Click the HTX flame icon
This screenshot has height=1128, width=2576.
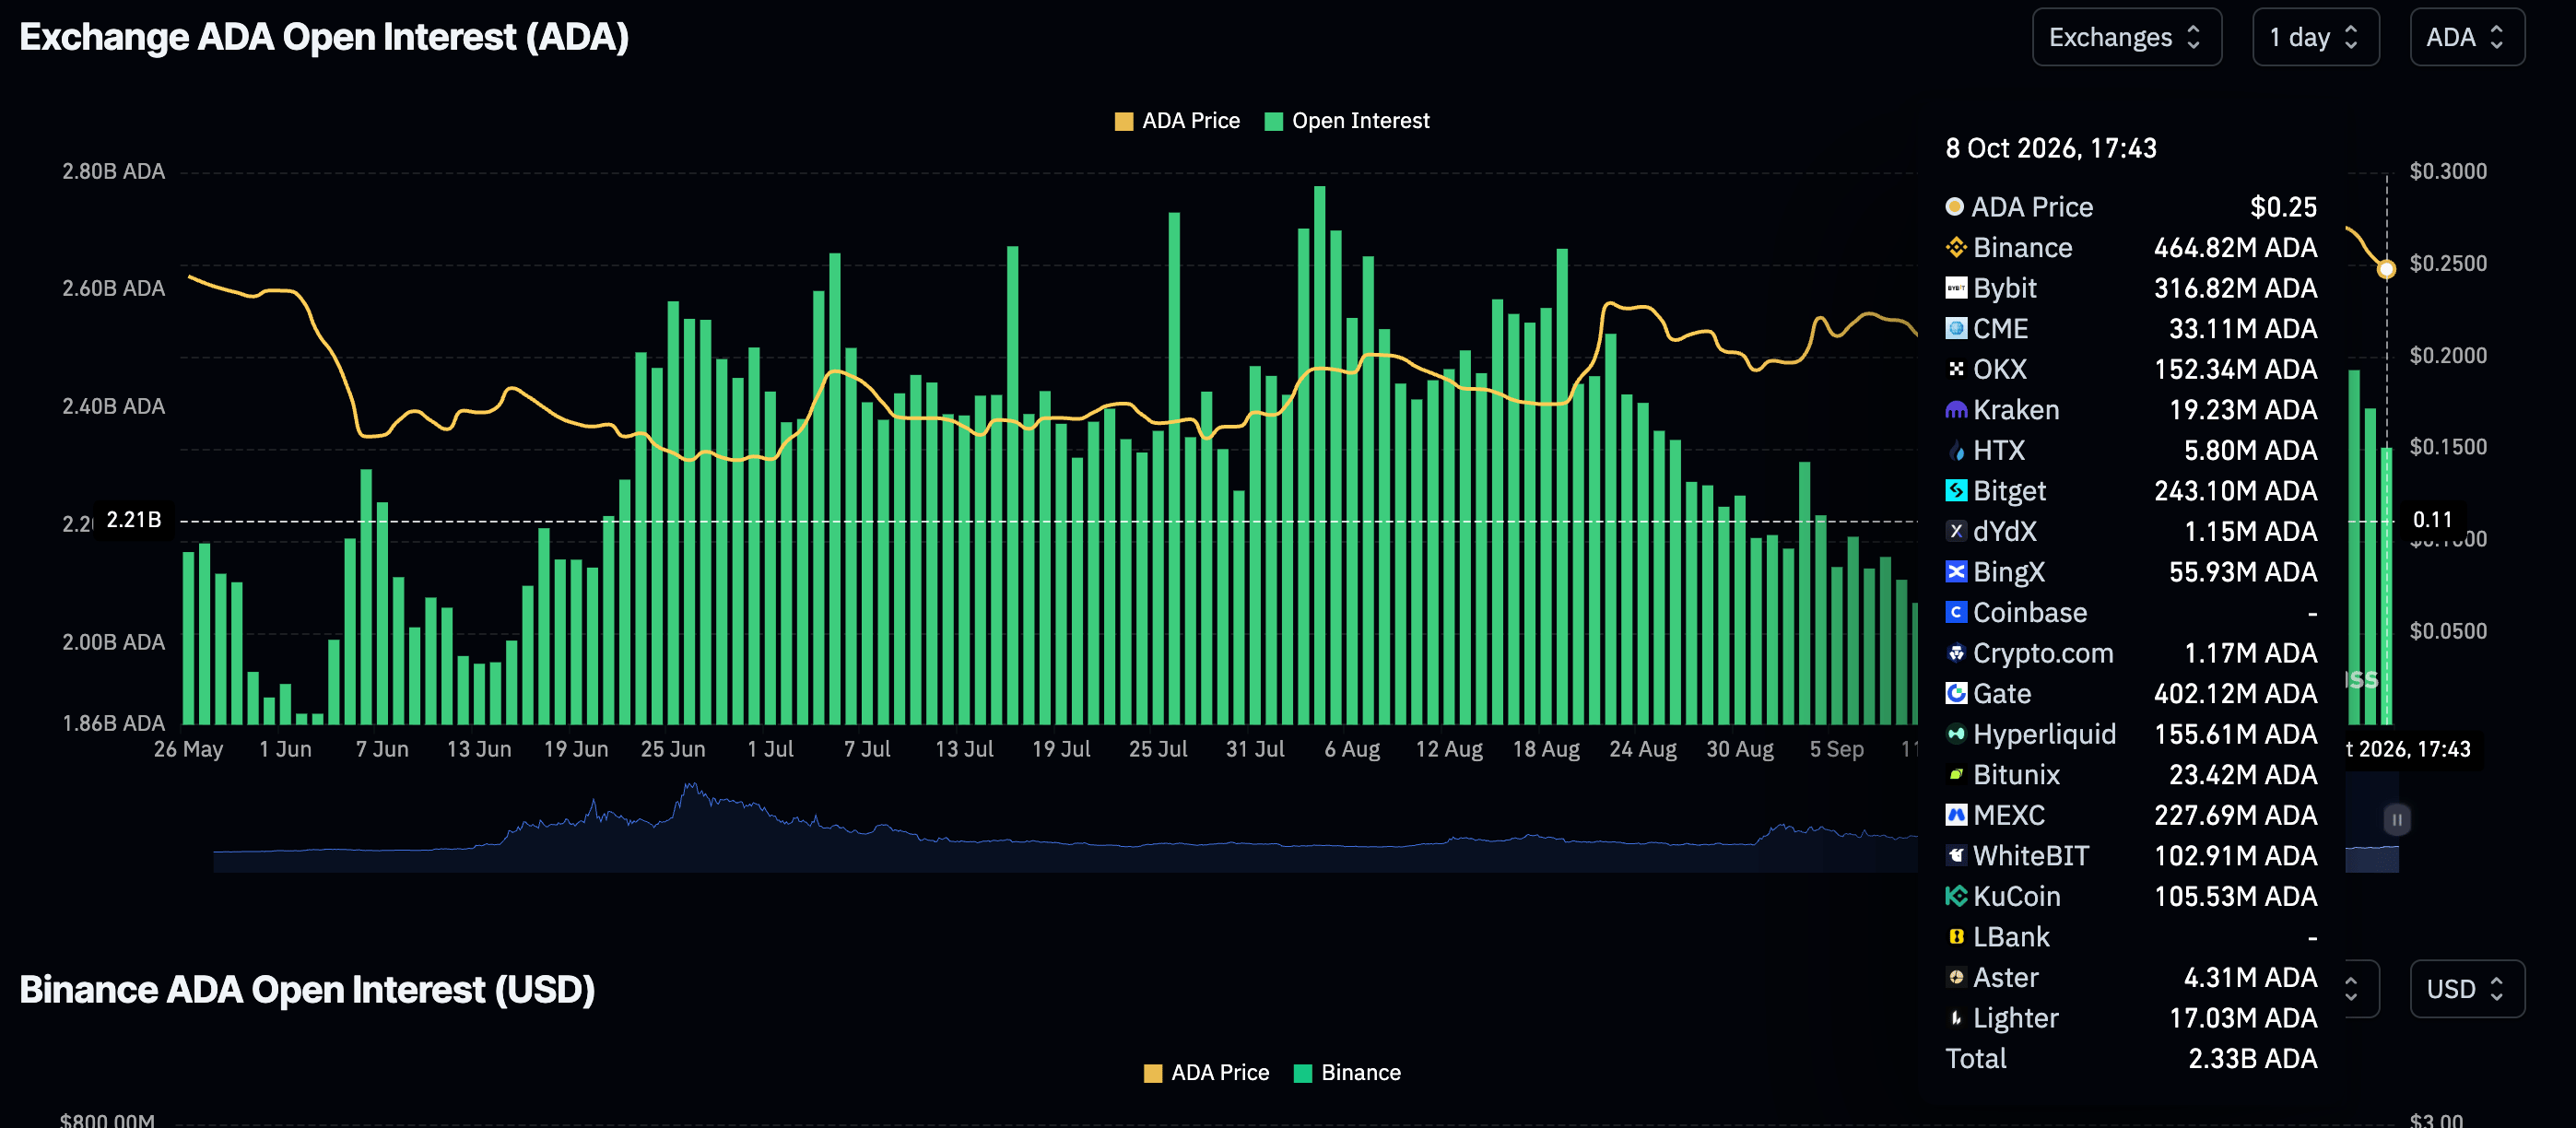1956,451
